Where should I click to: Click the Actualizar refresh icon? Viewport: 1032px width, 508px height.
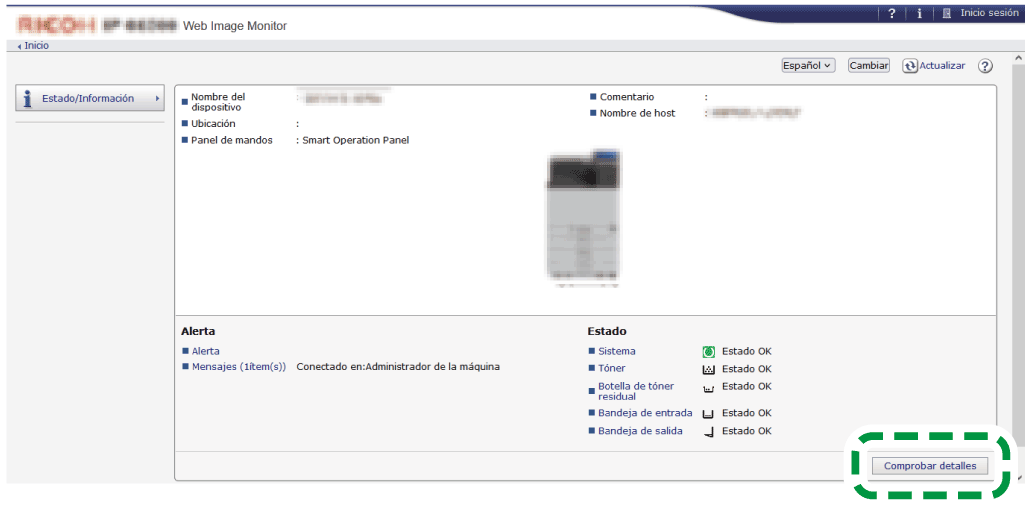point(909,66)
